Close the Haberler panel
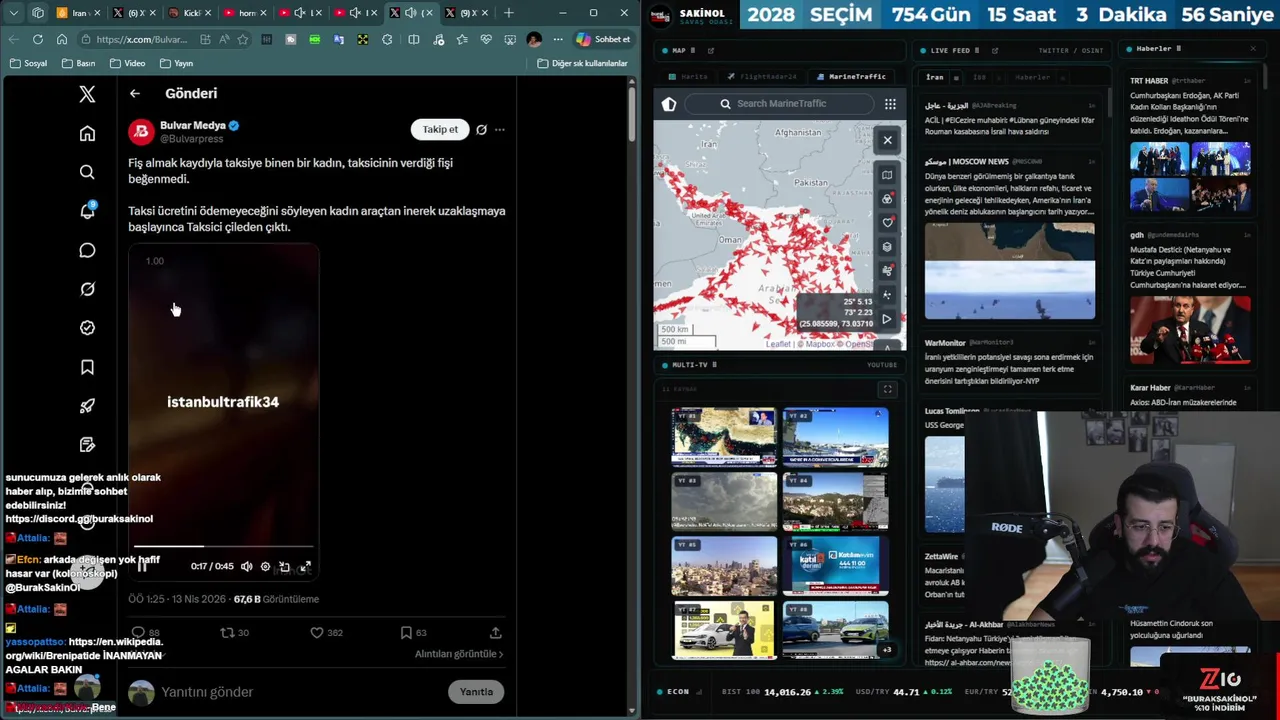 coord(1253,48)
